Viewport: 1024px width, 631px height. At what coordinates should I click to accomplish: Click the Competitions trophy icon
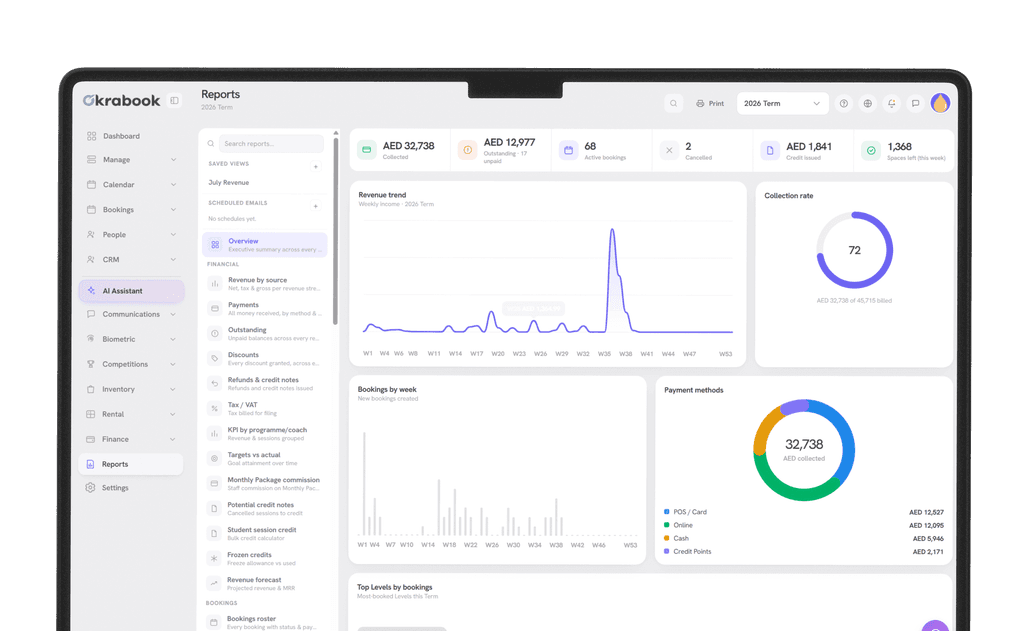click(91, 364)
